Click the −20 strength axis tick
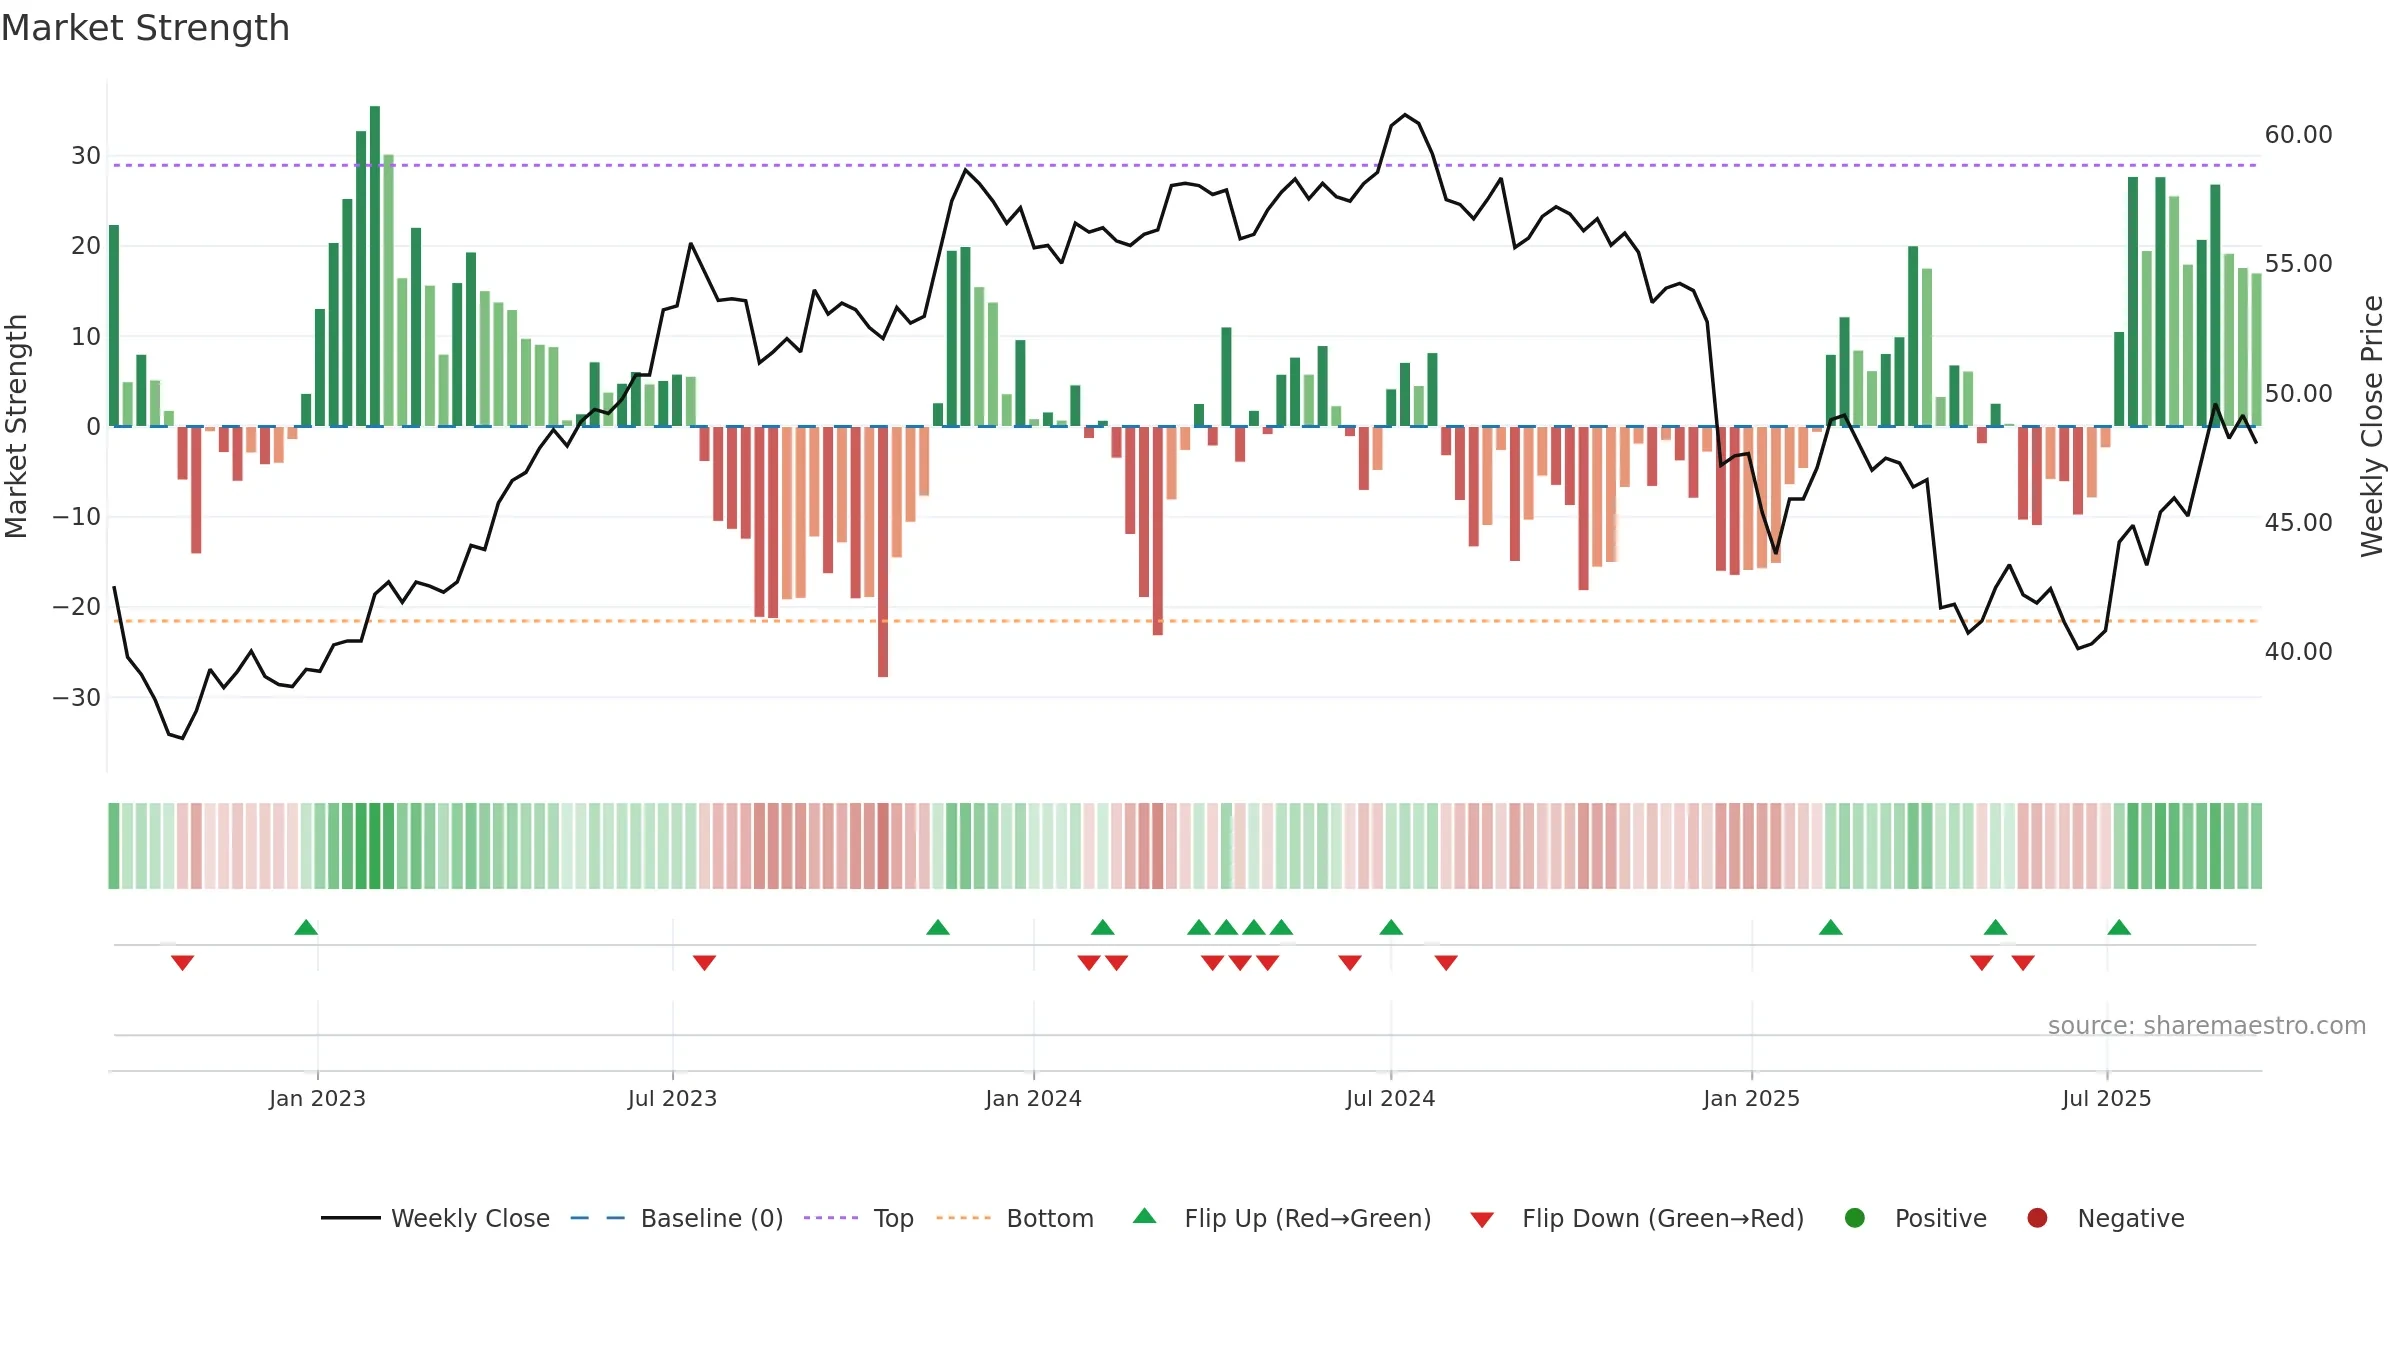2400x1350 pixels. point(76,606)
